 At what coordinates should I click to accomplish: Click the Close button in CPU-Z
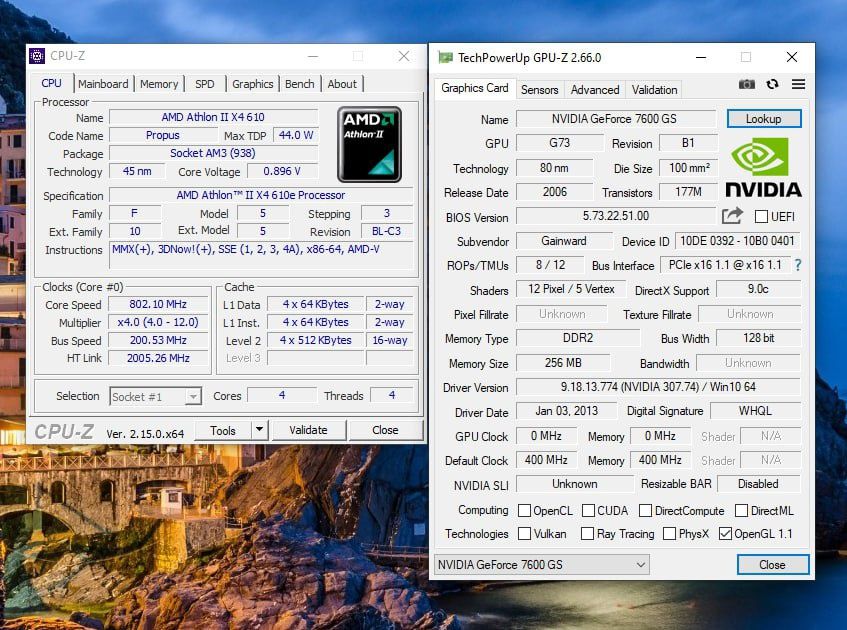[385, 430]
